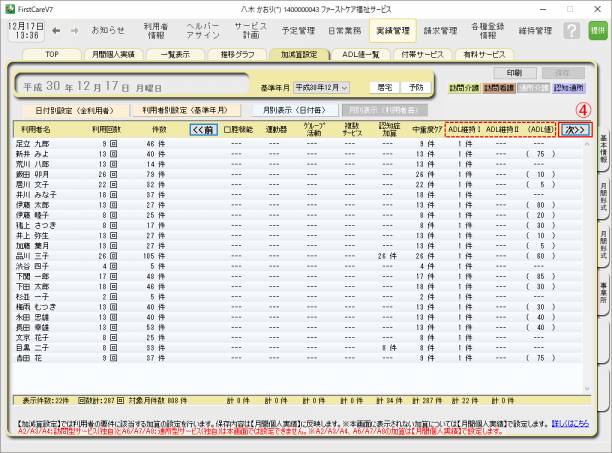Toggle the 予防 filter button
The image size is (612, 453).
point(420,87)
